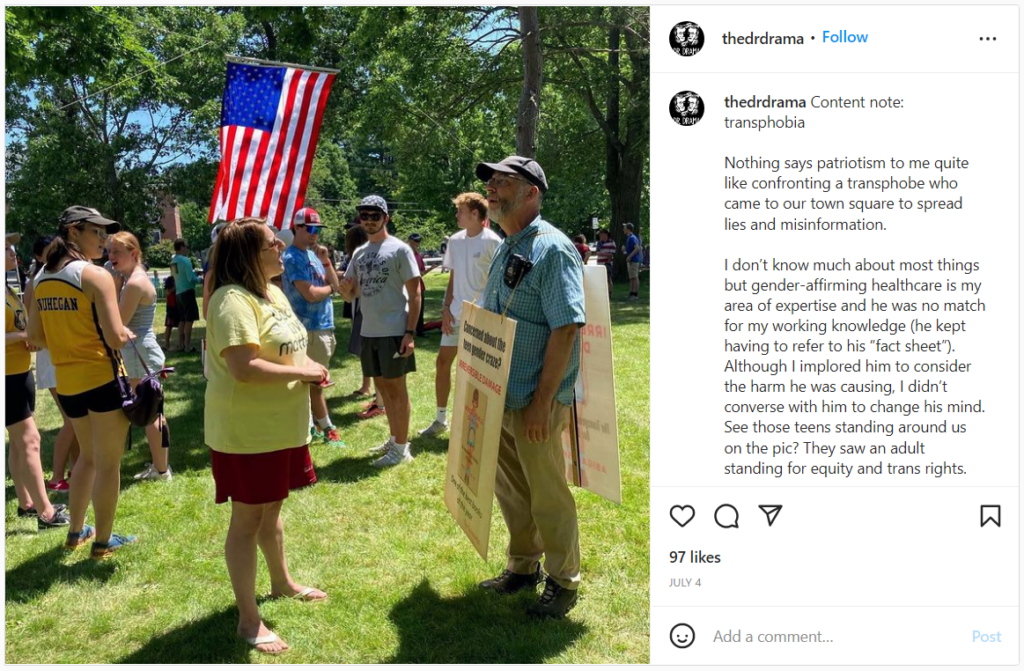View the 97 likes list
This screenshot has width=1024, height=671.
point(694,557)
